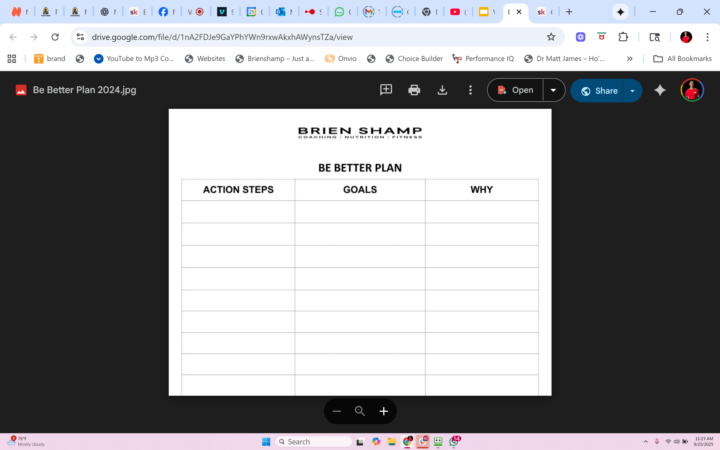Open the Copilot icon in taskbar

coord(376,442)
